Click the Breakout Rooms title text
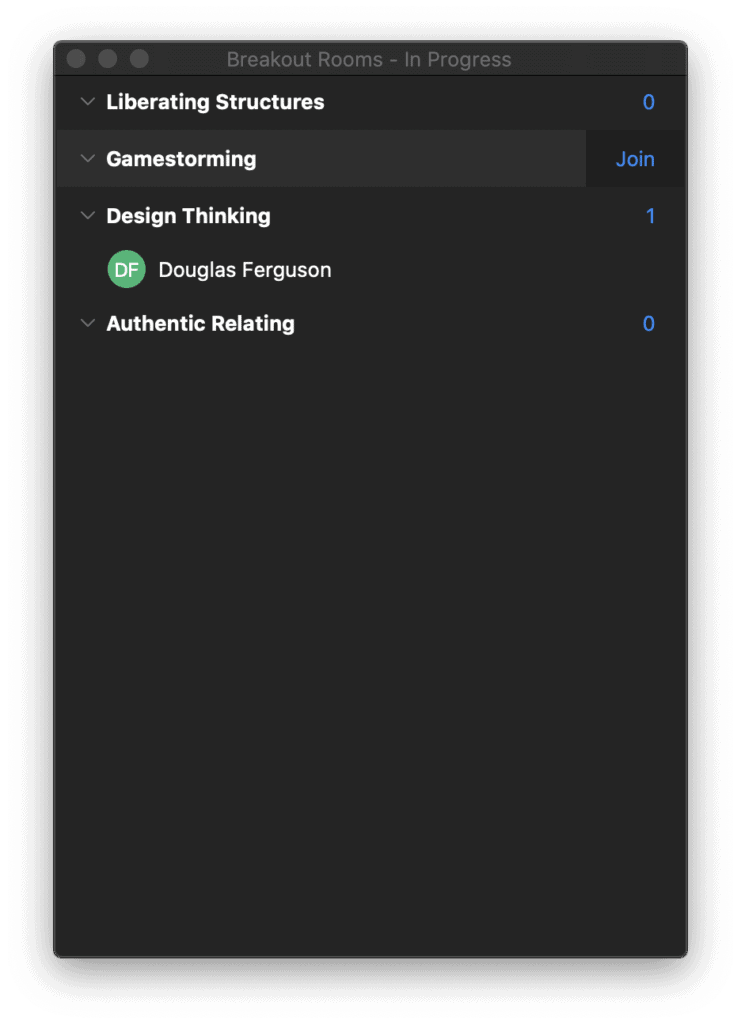The width and height of the screenshot is (741, 1024). [369, 60]
